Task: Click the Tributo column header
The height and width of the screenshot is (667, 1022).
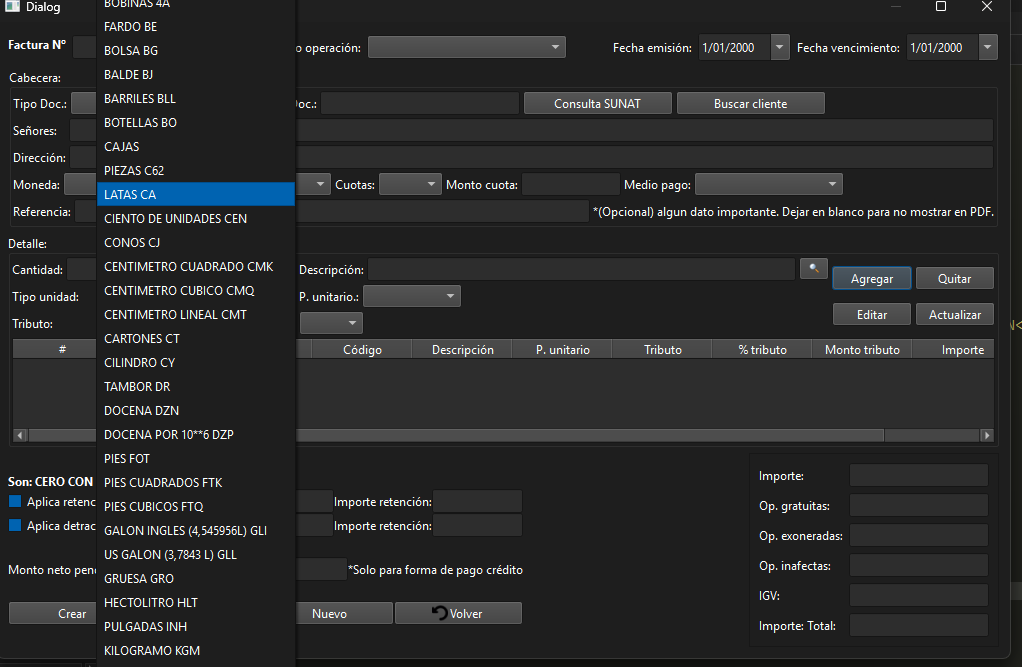Action: coord(662,350)
